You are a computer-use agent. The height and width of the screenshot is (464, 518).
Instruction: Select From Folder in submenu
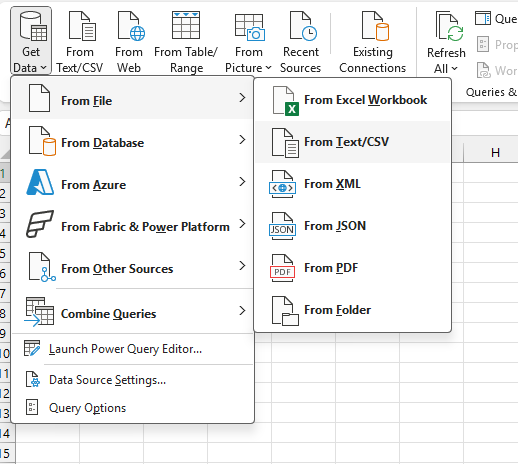pyautogui.click(x=353, y=310)
